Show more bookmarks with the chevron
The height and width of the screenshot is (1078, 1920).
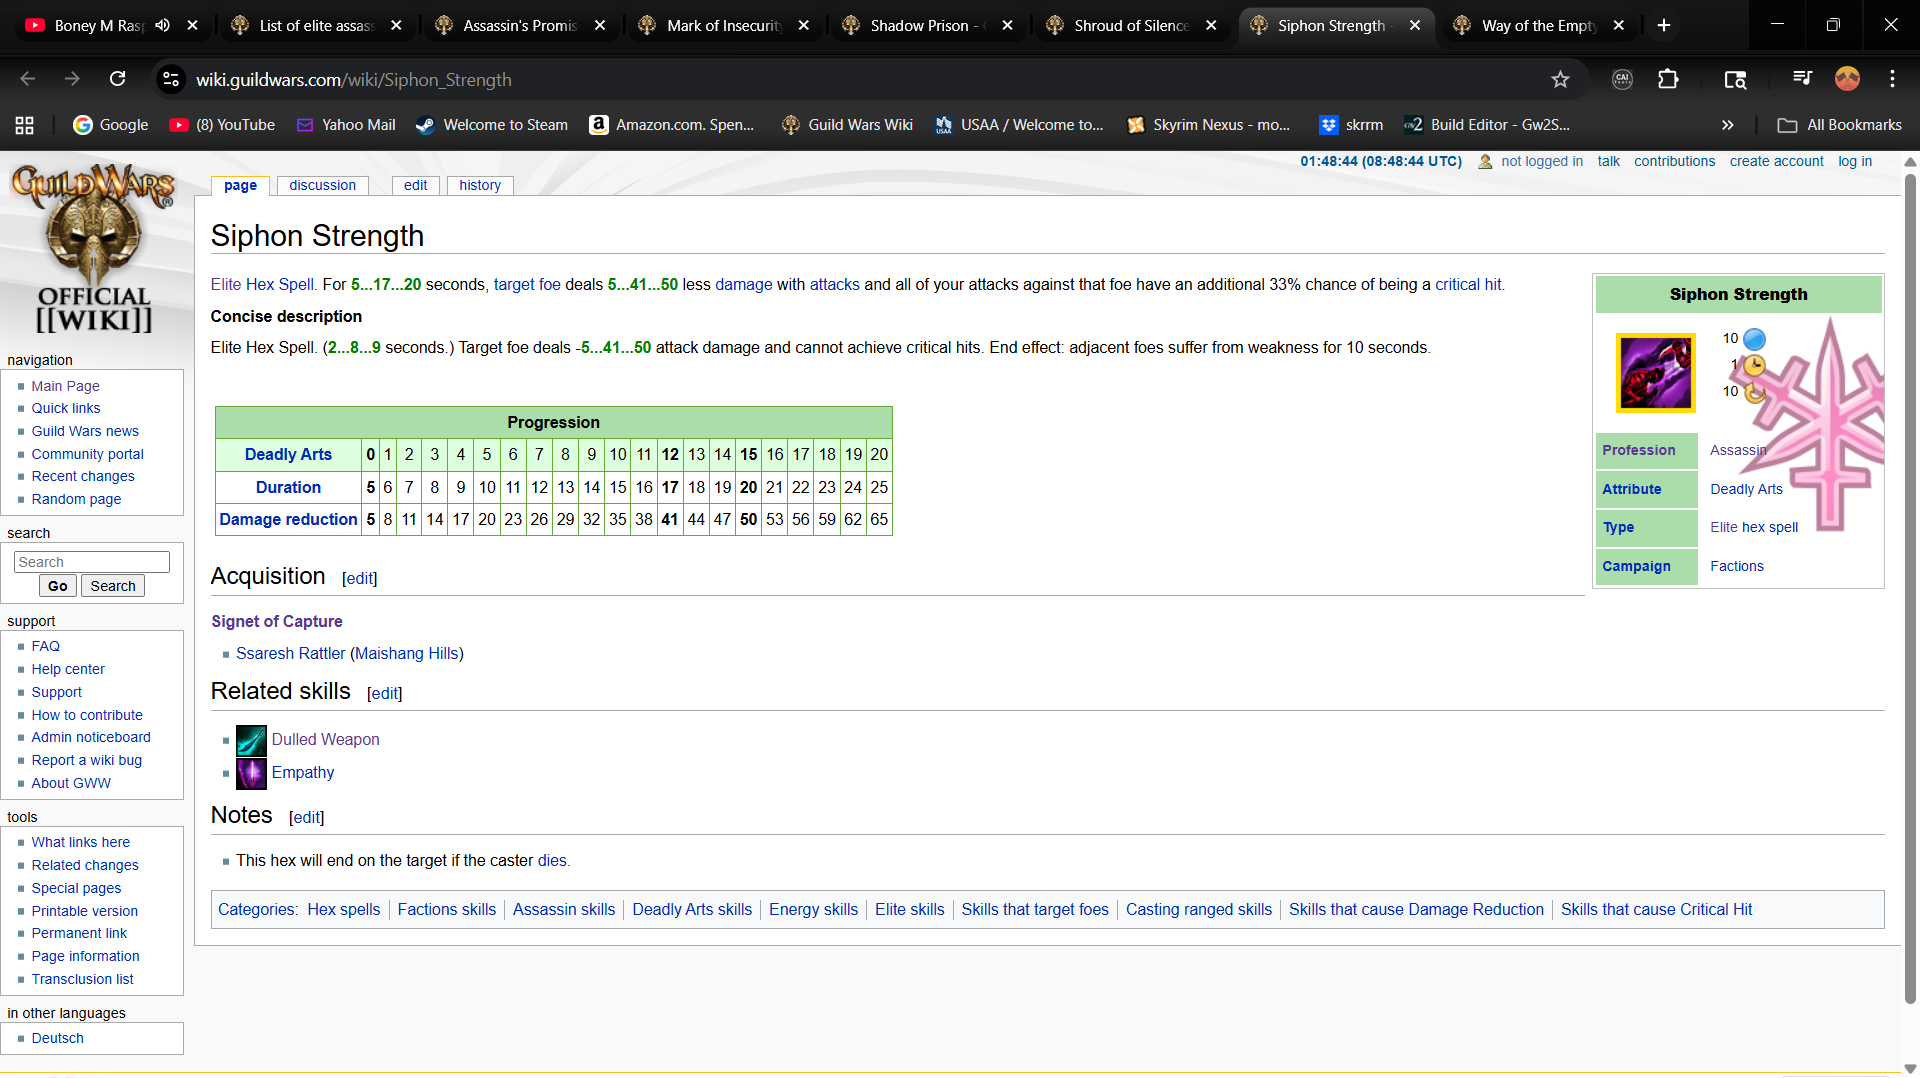point(1727,125)
